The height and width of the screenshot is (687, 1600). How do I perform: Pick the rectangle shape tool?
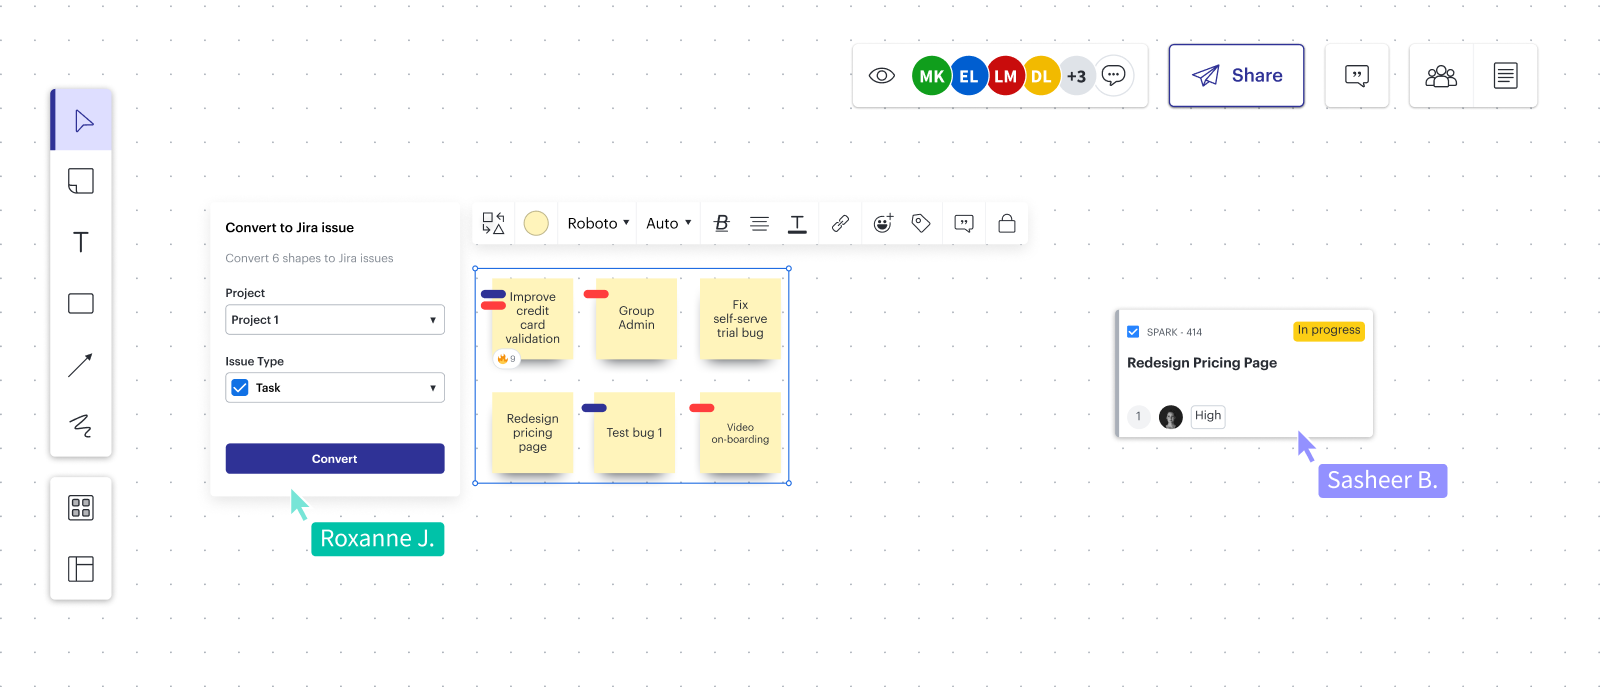click(x=81, y=303)
